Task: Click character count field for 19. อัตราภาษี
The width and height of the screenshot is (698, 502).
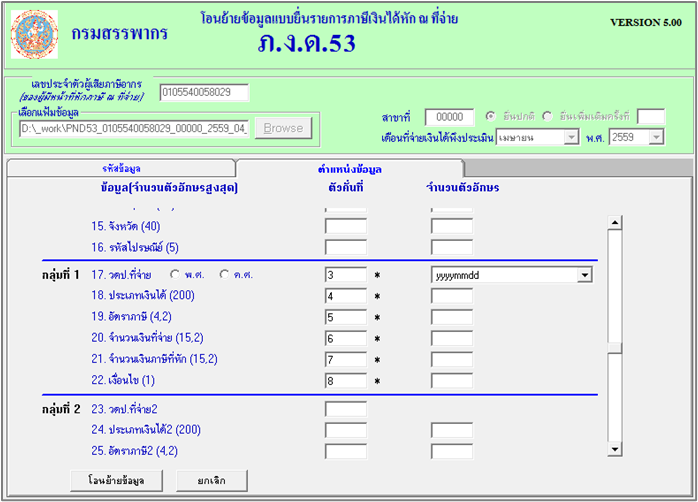Action: (452, 317)
